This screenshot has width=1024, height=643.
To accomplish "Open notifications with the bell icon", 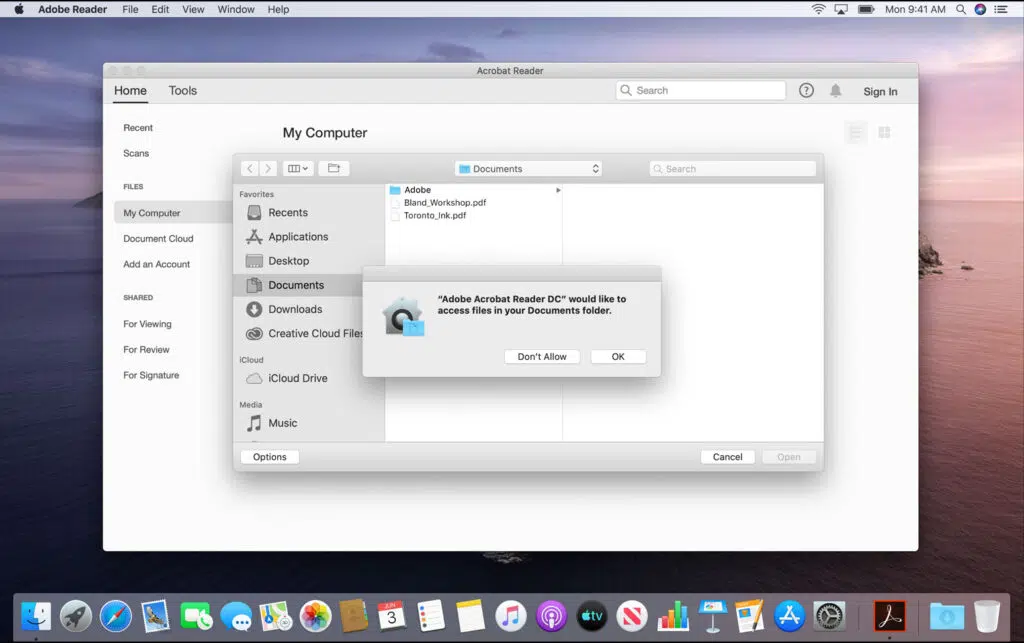I will pos(833,90).
